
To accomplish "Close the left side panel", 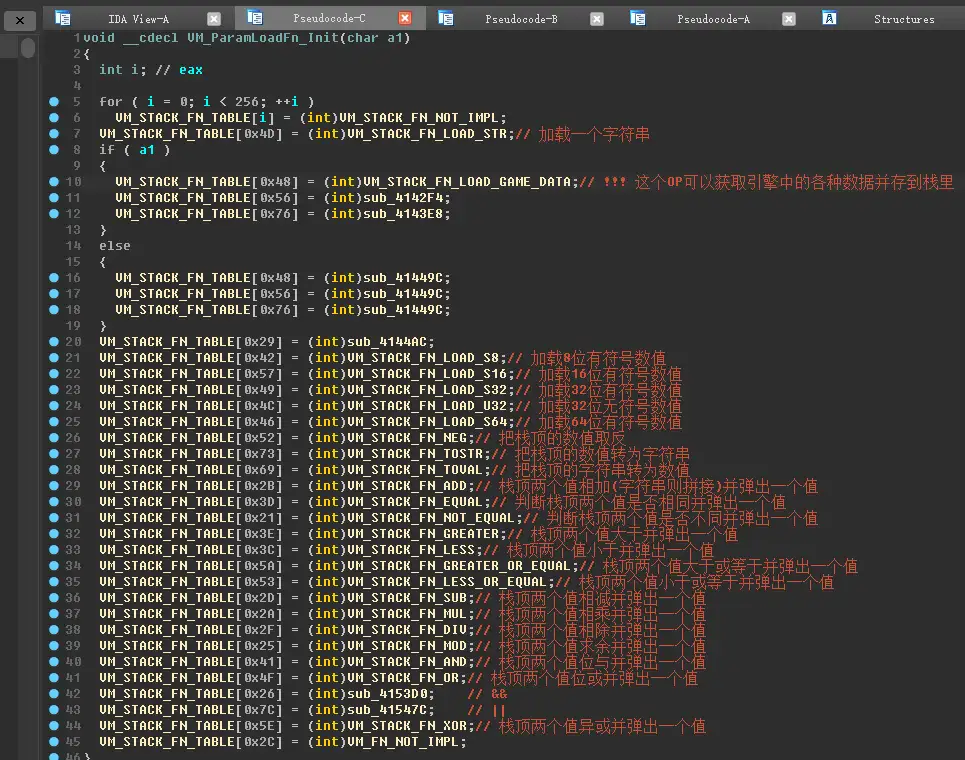I will [x=19, y=19].
